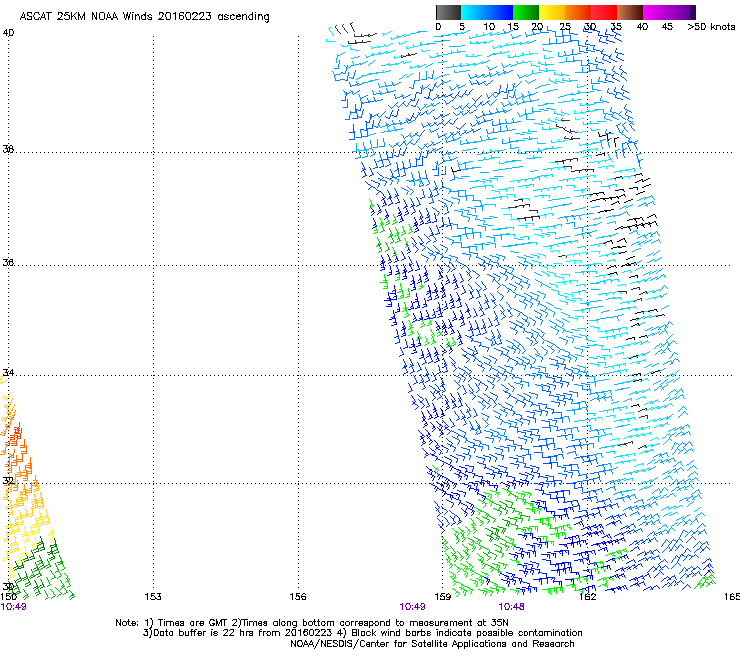Click the legend tick label '25'
Image resolution: width=740 pixels, height=650 pixels.
[x=565, y=27]
